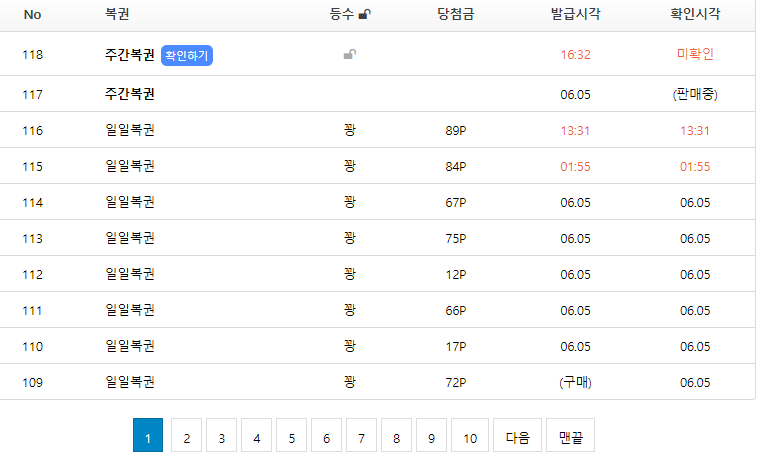Click the 84P prize amount

click(455, 167)
